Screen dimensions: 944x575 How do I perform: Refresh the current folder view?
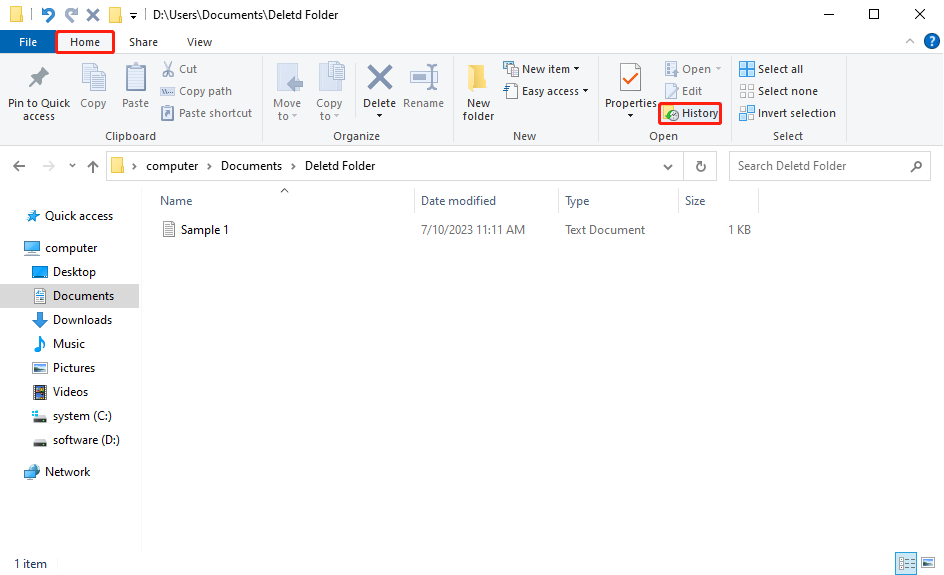[701, 166]
